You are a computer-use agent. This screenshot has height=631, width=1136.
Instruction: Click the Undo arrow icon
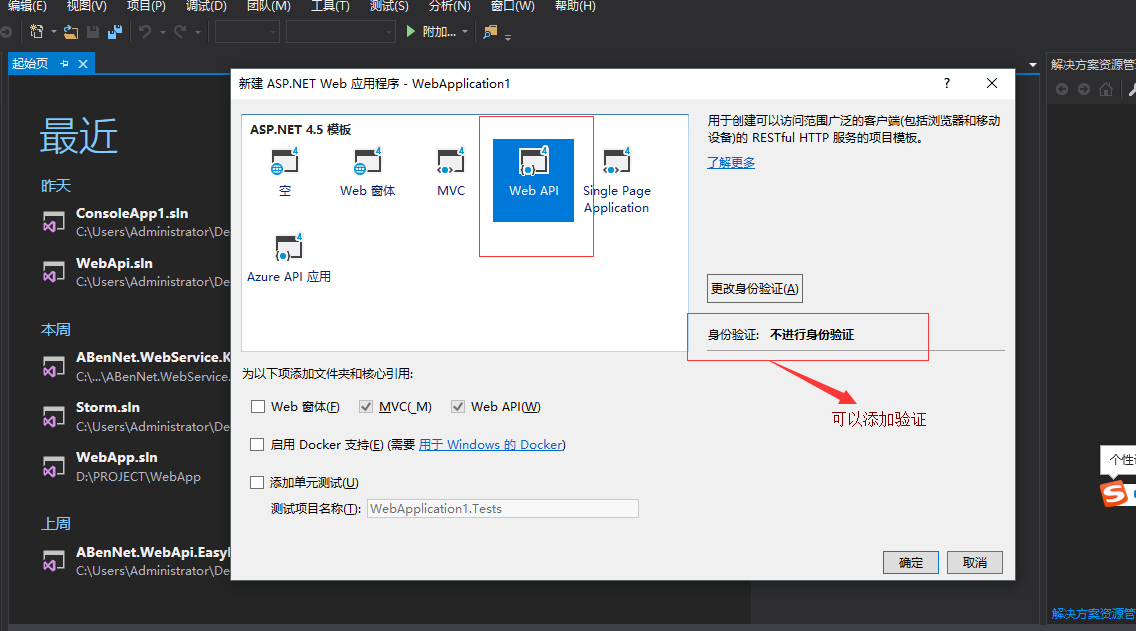(145, 32)
